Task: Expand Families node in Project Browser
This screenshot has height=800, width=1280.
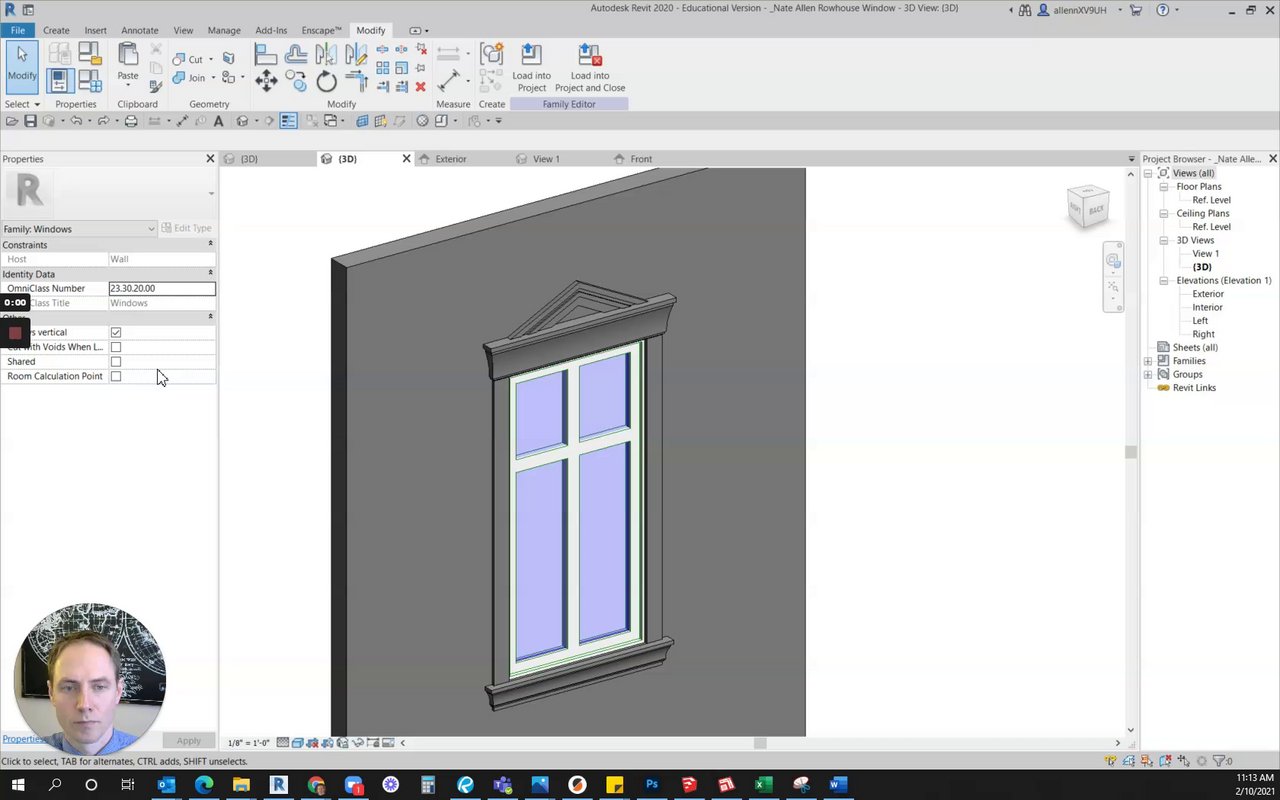Action: pyautogui.click(x=1148, y=361)
